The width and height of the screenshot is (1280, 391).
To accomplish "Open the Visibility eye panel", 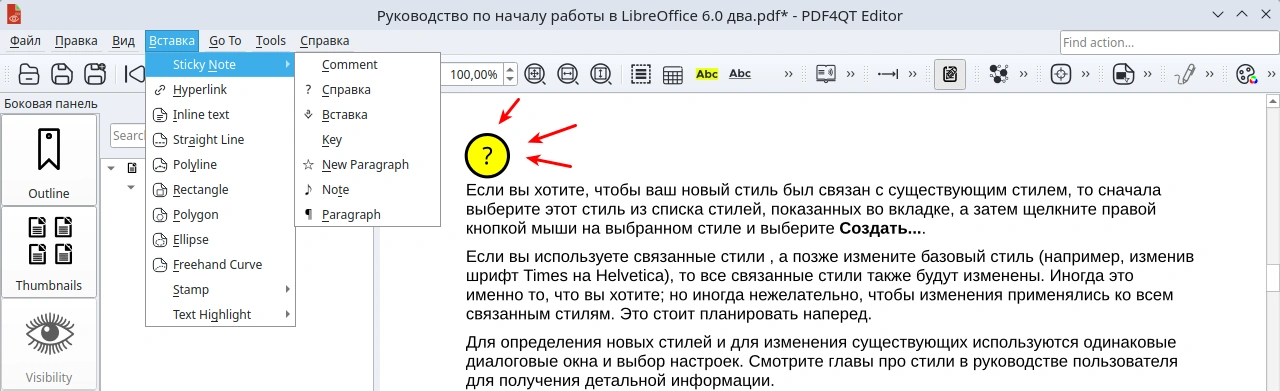I will 49,344.
